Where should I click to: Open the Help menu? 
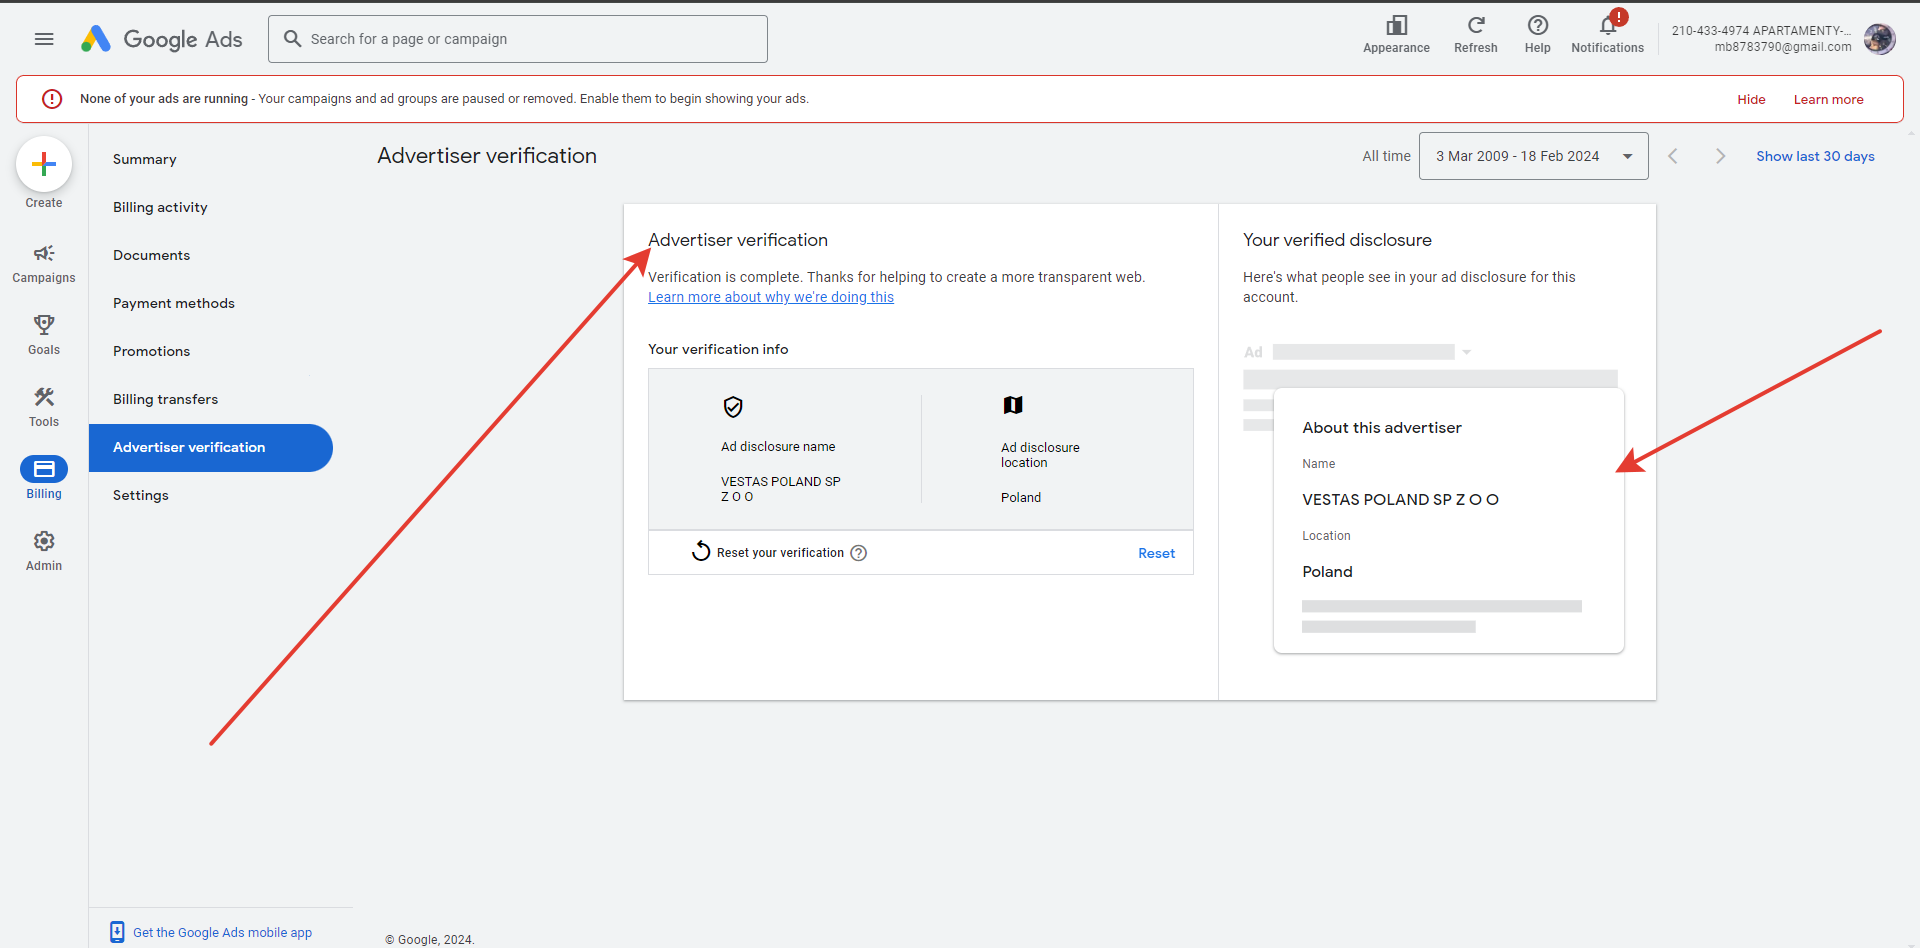[1538, 34]
